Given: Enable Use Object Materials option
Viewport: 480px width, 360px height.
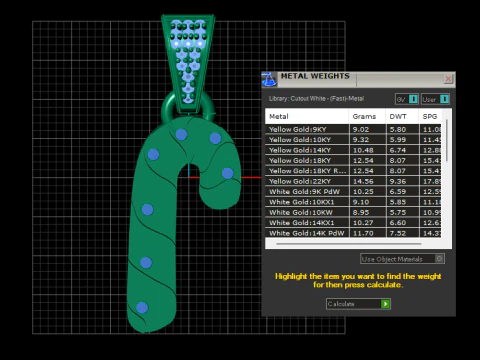Looking at the screenshot, I should [x=402, y=259].
